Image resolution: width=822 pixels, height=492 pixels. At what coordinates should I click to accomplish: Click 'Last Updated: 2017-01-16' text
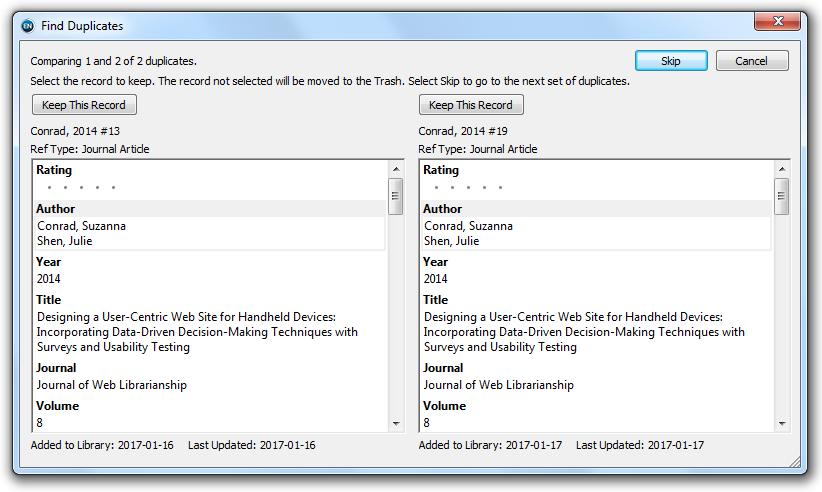pos(252,445)
